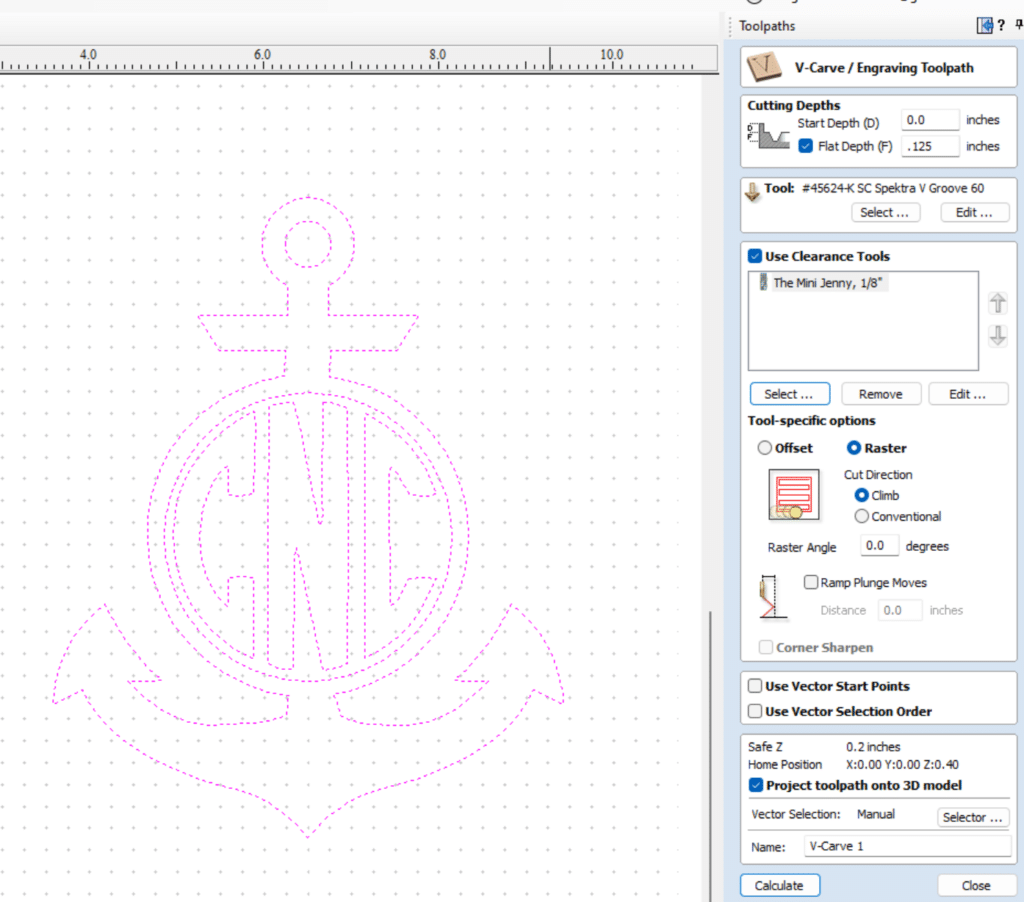Image resolution: width=1024 pixels, height=902 pixels.
Task: Click the V-Carve toolpath header icon
Action: coord(763,67)
